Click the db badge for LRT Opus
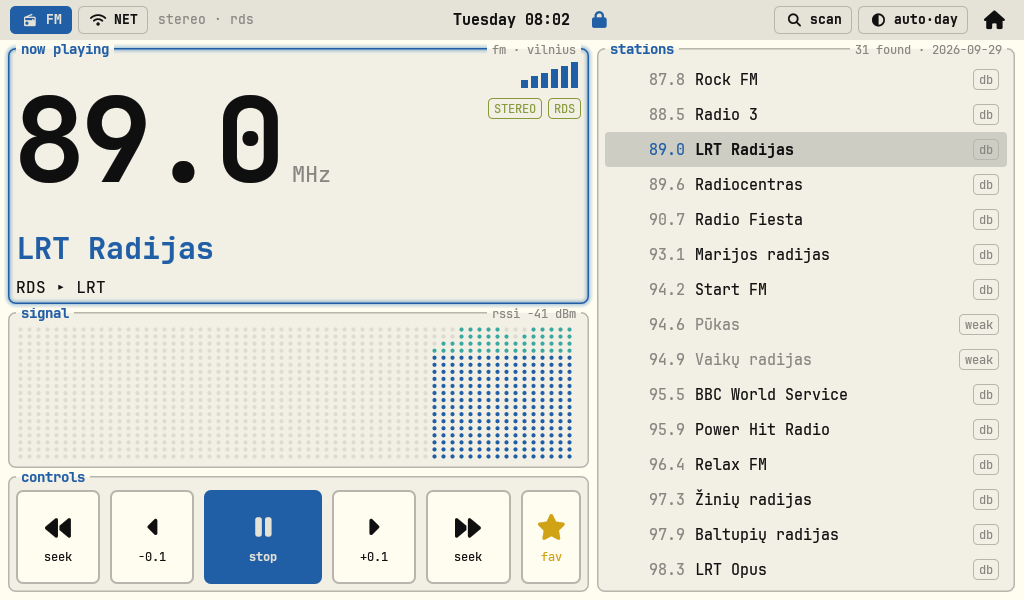 (985, 570)
